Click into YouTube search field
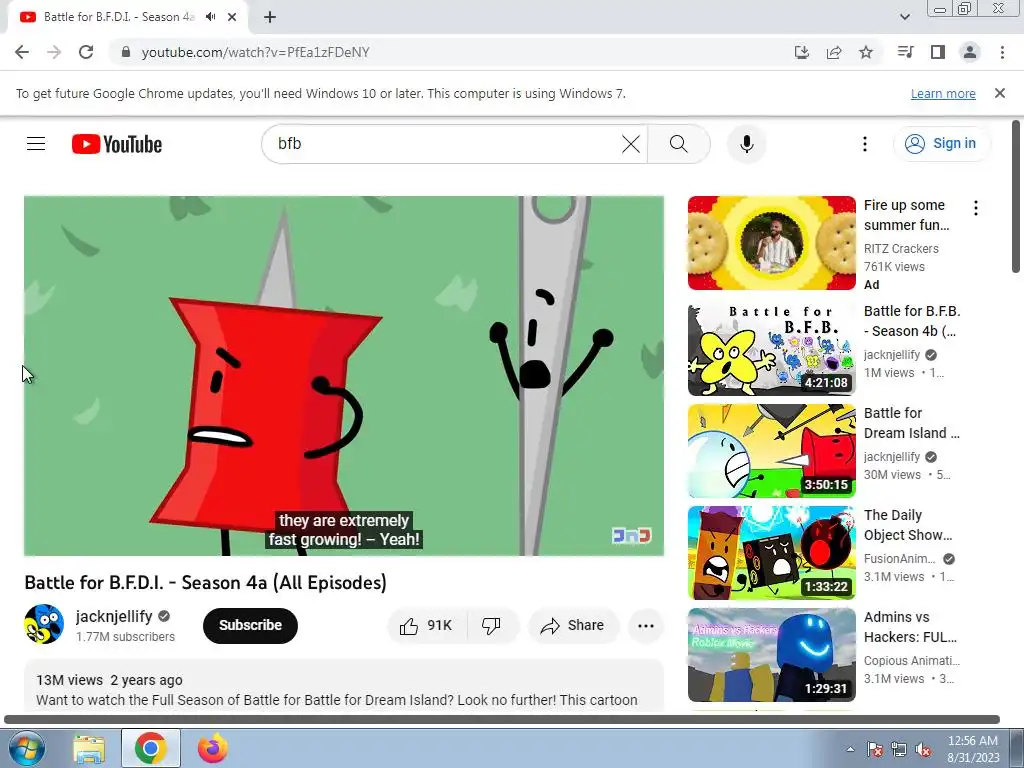Screen dimensions: 1024x768 click(444, 144)
